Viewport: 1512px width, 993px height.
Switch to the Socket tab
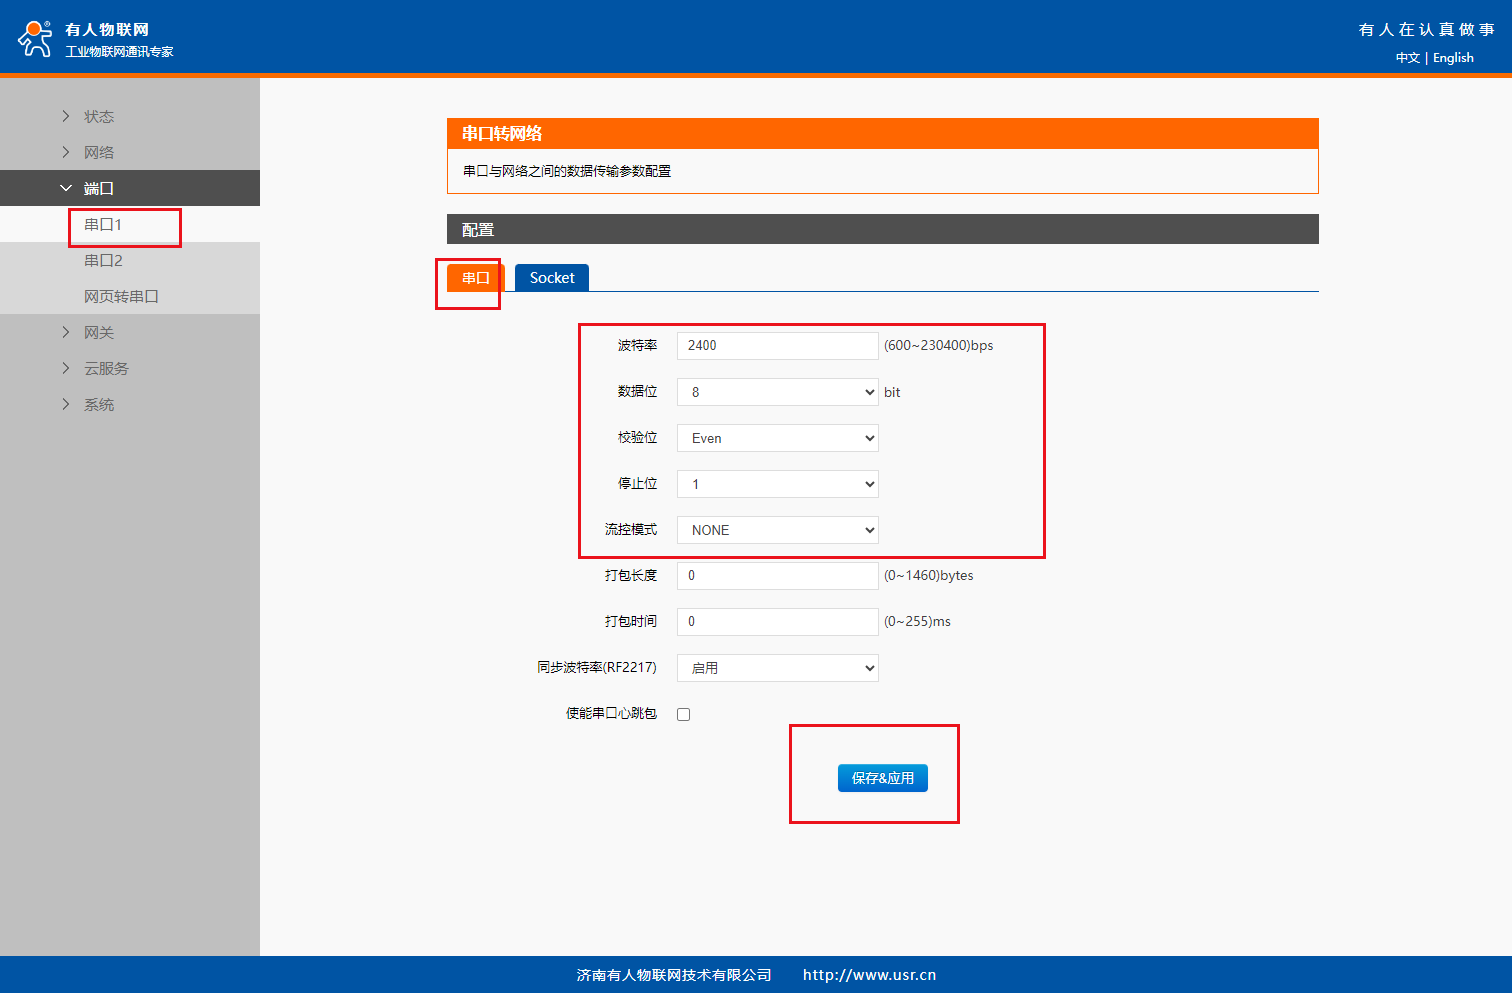pyautogui.click(x=551, y=278)
